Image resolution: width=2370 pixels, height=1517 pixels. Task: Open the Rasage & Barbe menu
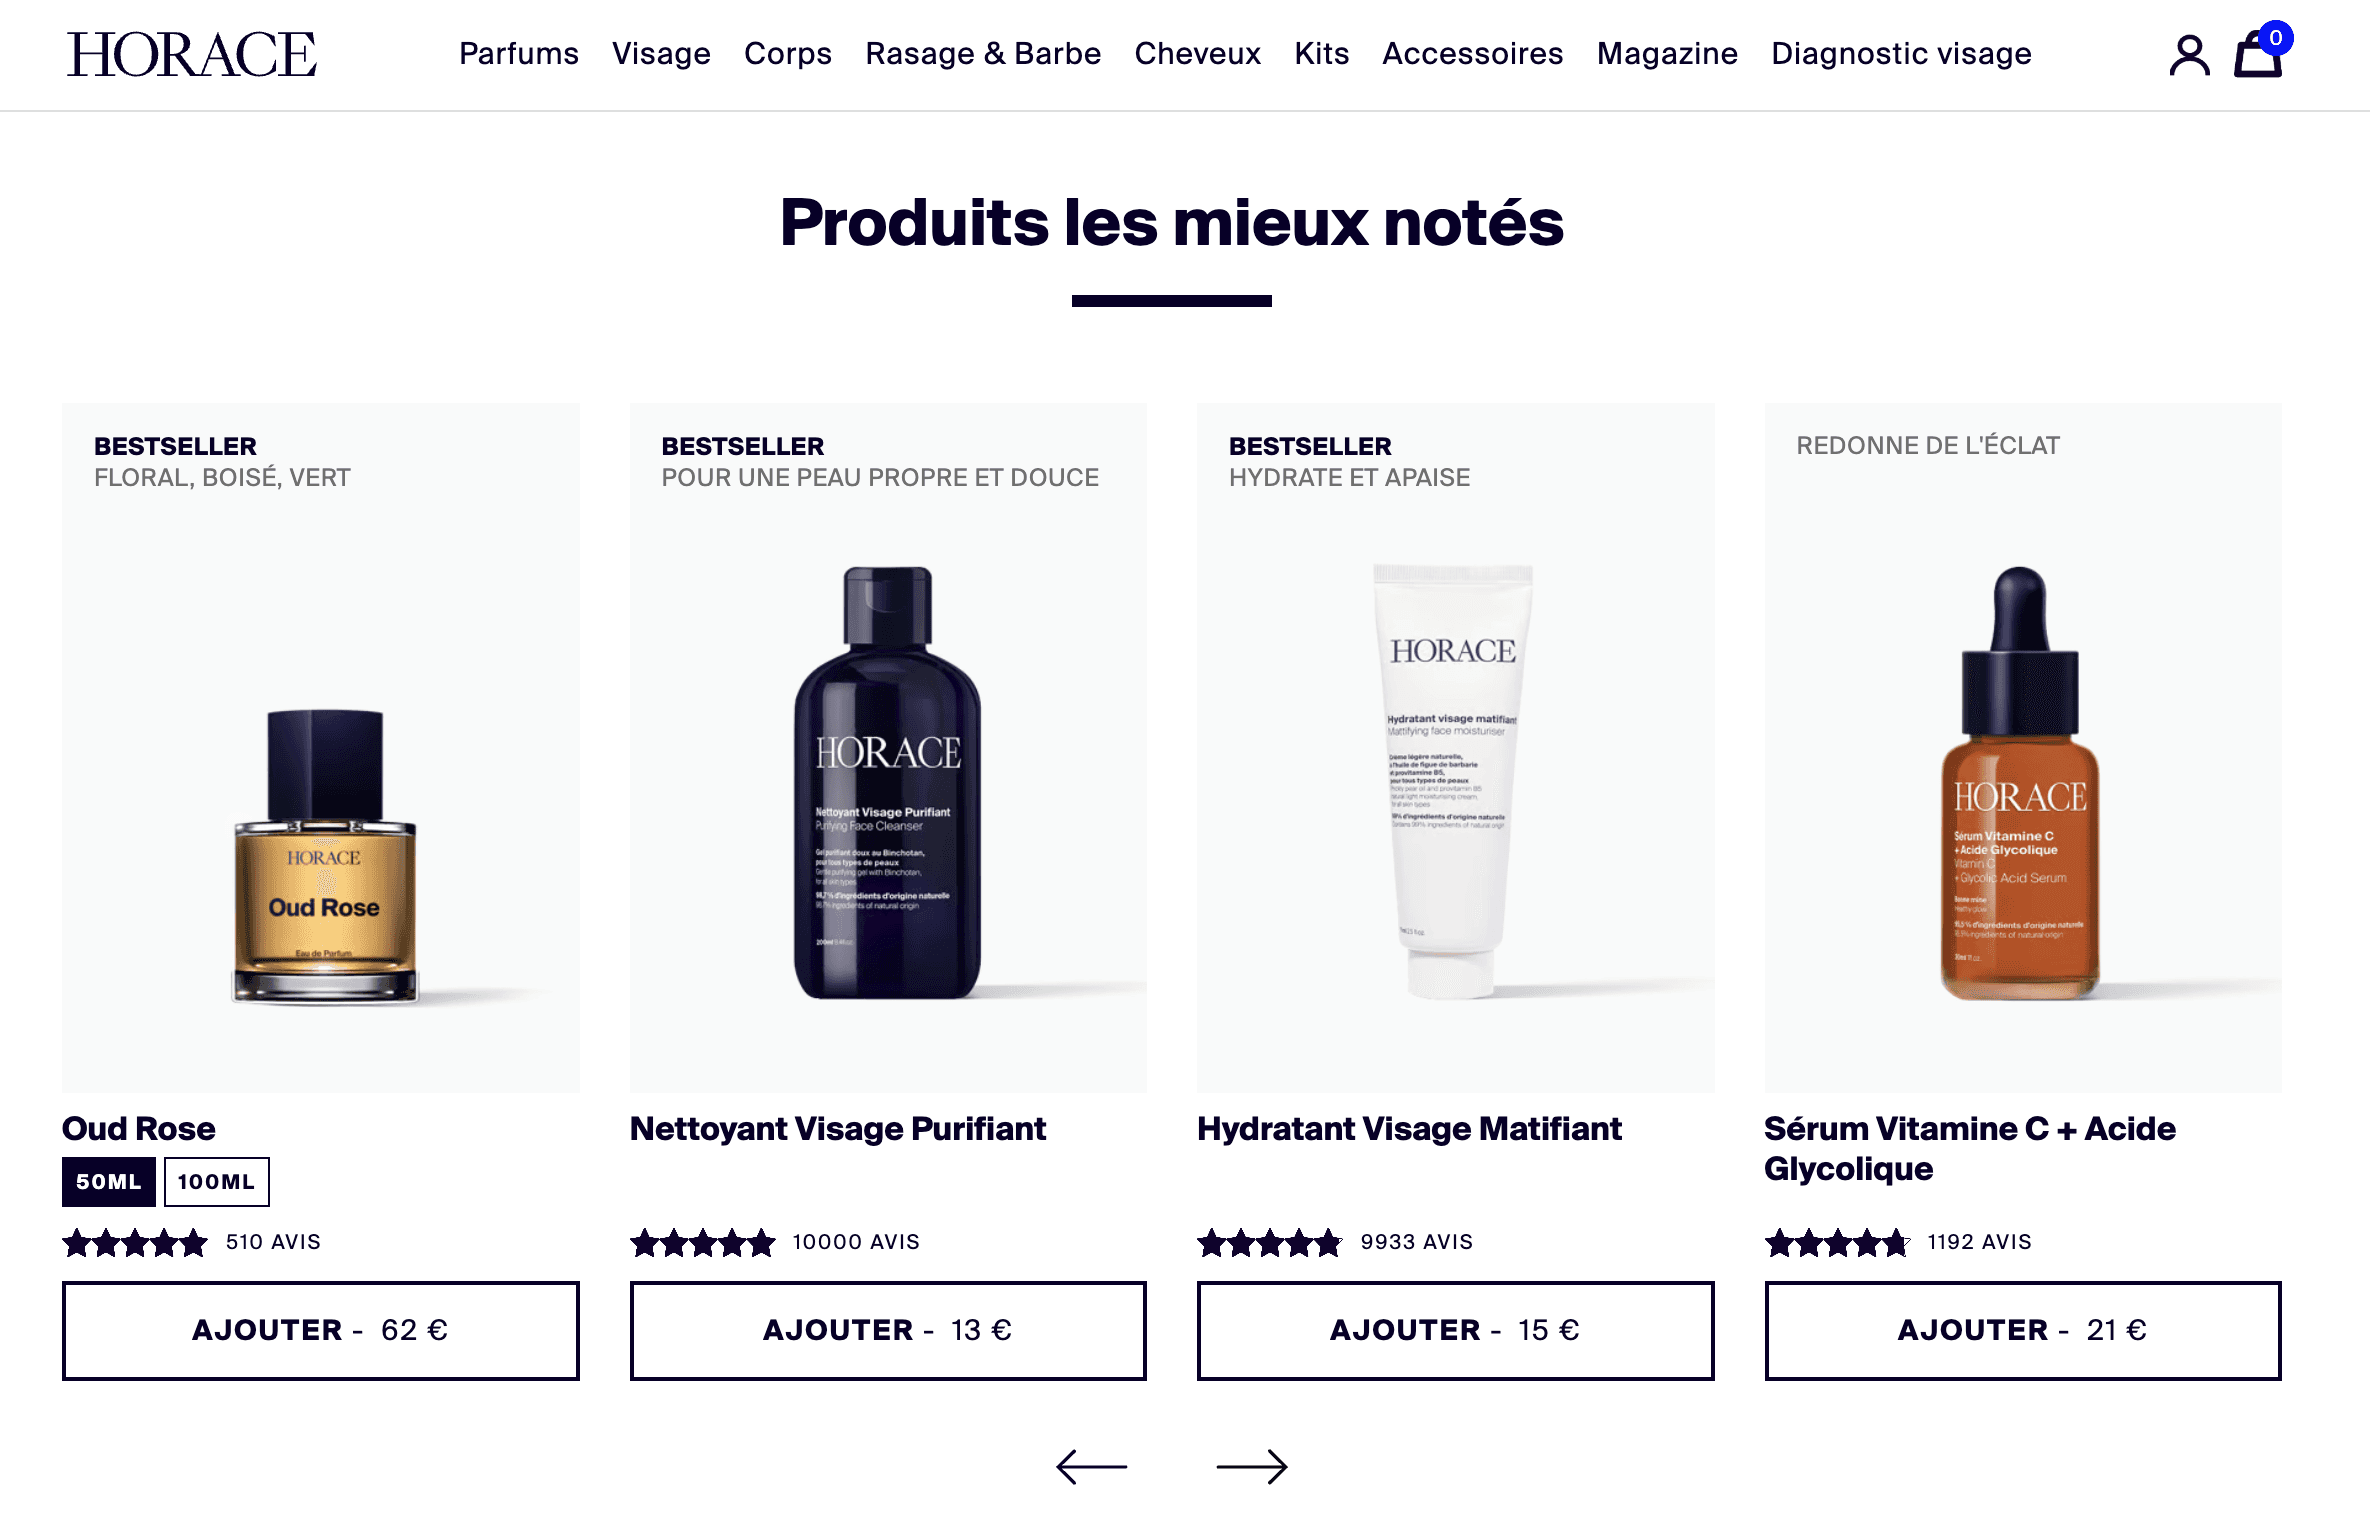click(983, 53)
